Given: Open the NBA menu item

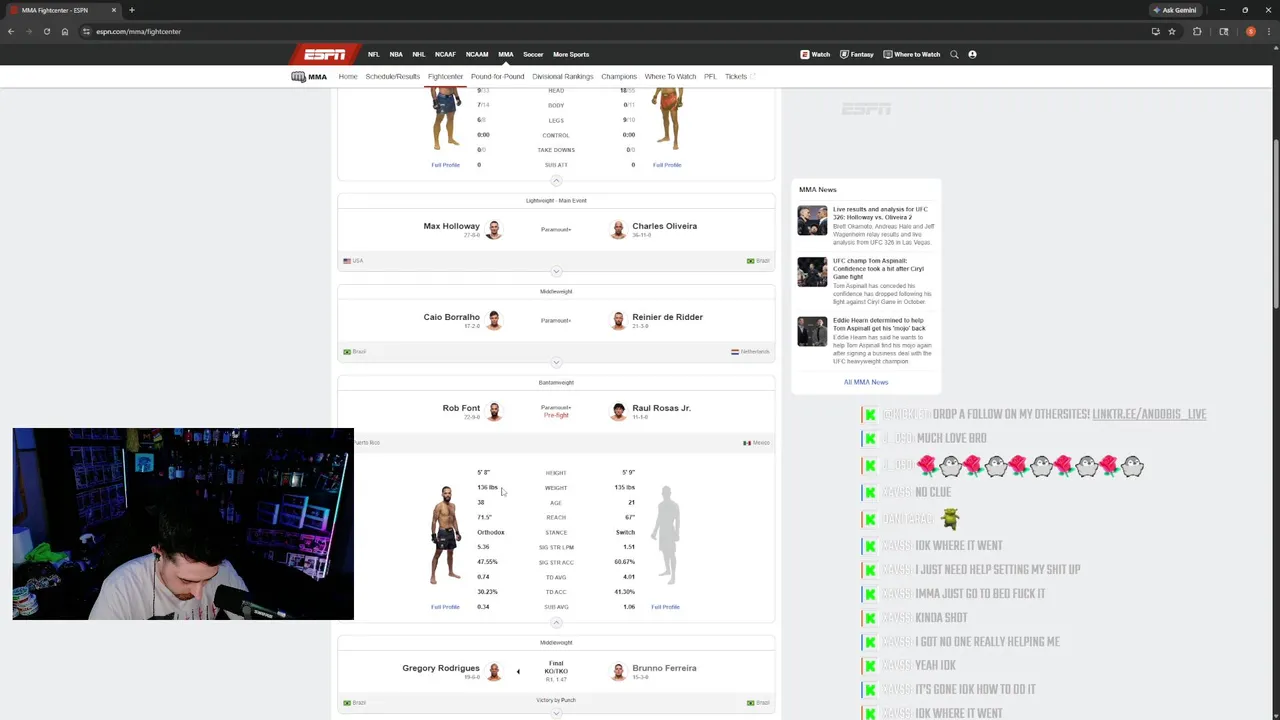Looking at the screenshot, I should click(396, 54).
